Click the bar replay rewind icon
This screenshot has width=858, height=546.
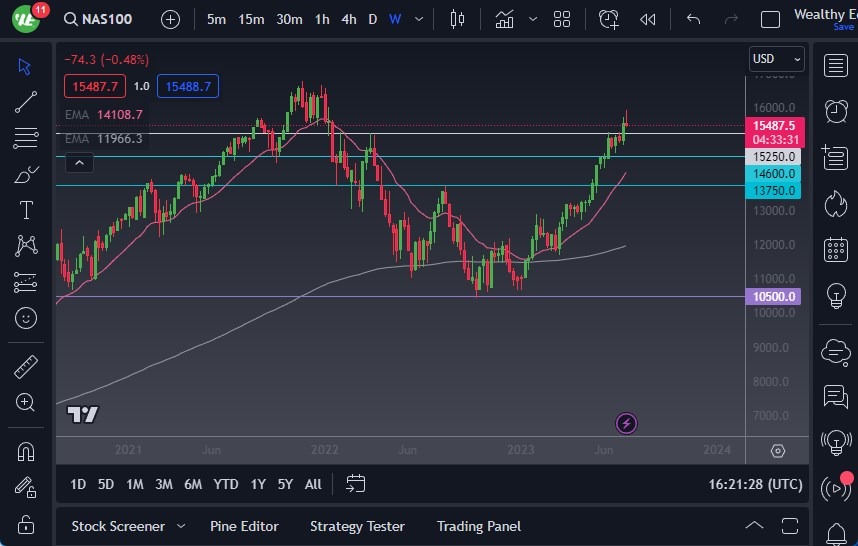[x=648, y=19]
